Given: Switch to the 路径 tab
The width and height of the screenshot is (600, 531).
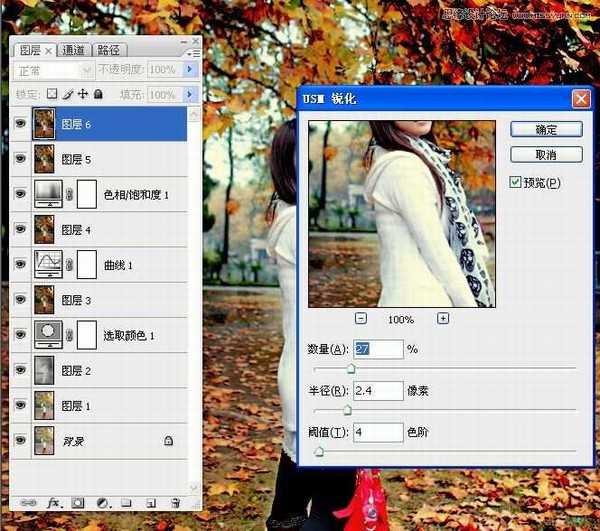Looking at the screenshot, I should (109, 50).
